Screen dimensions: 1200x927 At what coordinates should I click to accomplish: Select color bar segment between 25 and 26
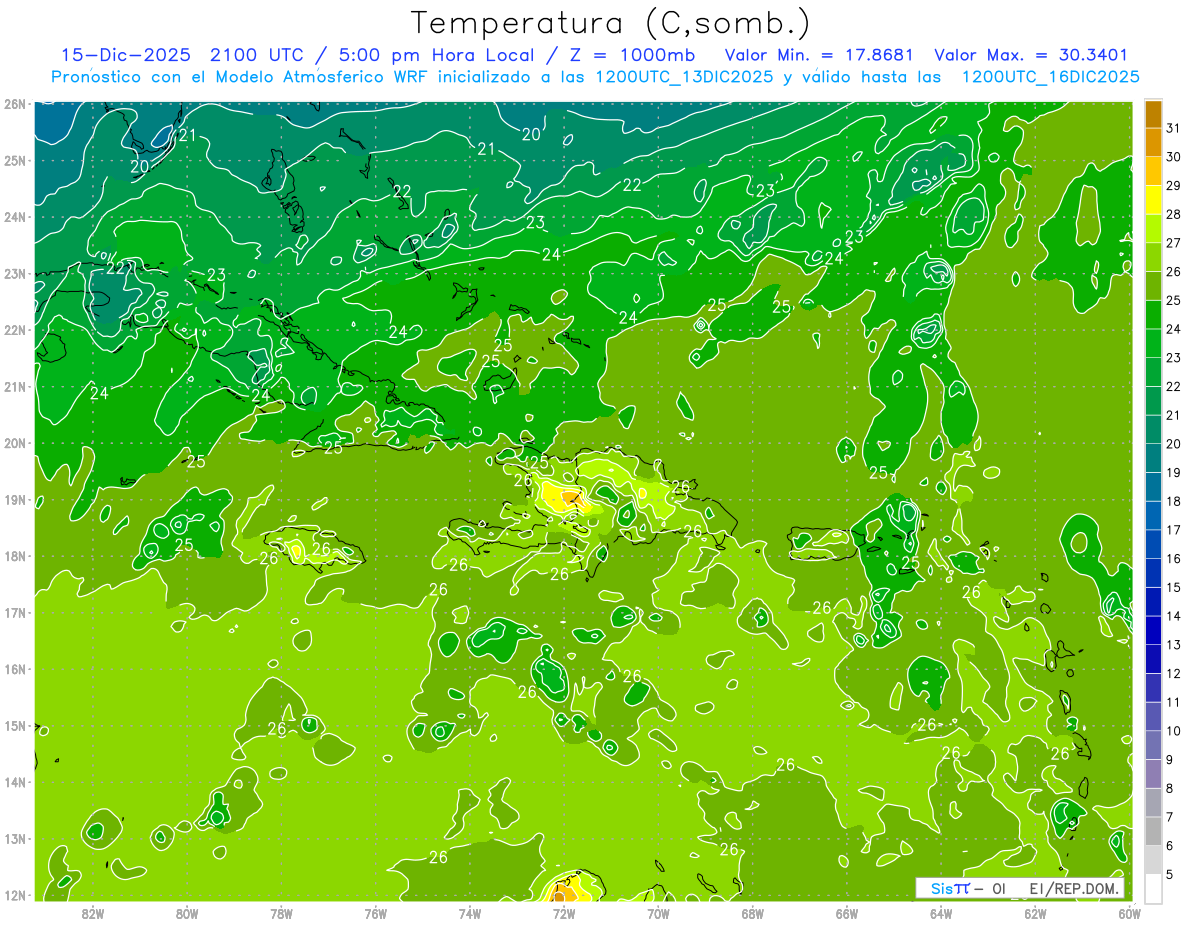tap(1153, 286)
